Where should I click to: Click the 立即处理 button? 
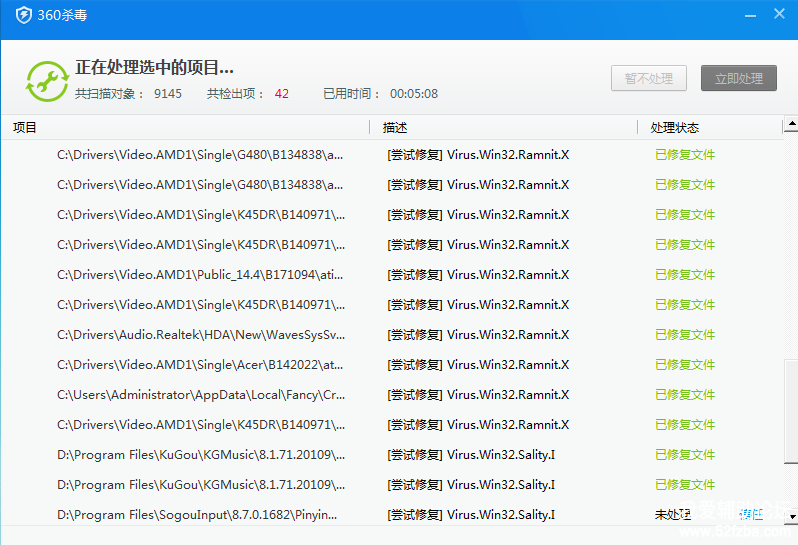coord(738,78)
